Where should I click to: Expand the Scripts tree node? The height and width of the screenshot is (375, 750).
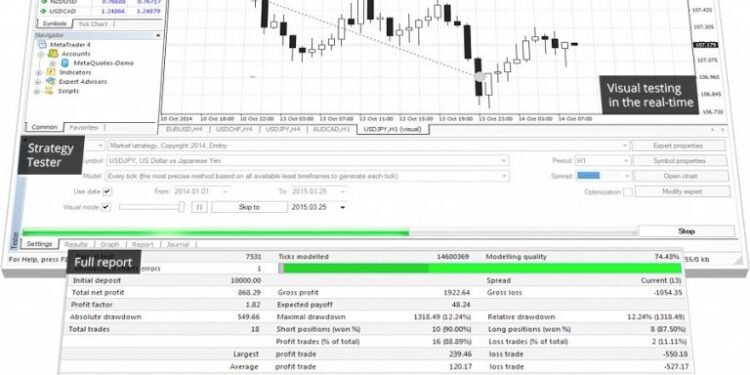(x=38, y=91)
